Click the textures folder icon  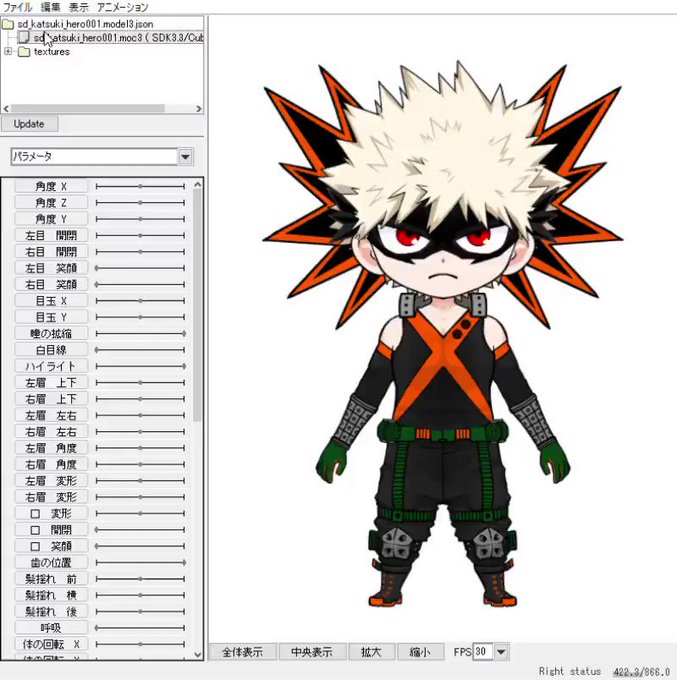[24, 52]
